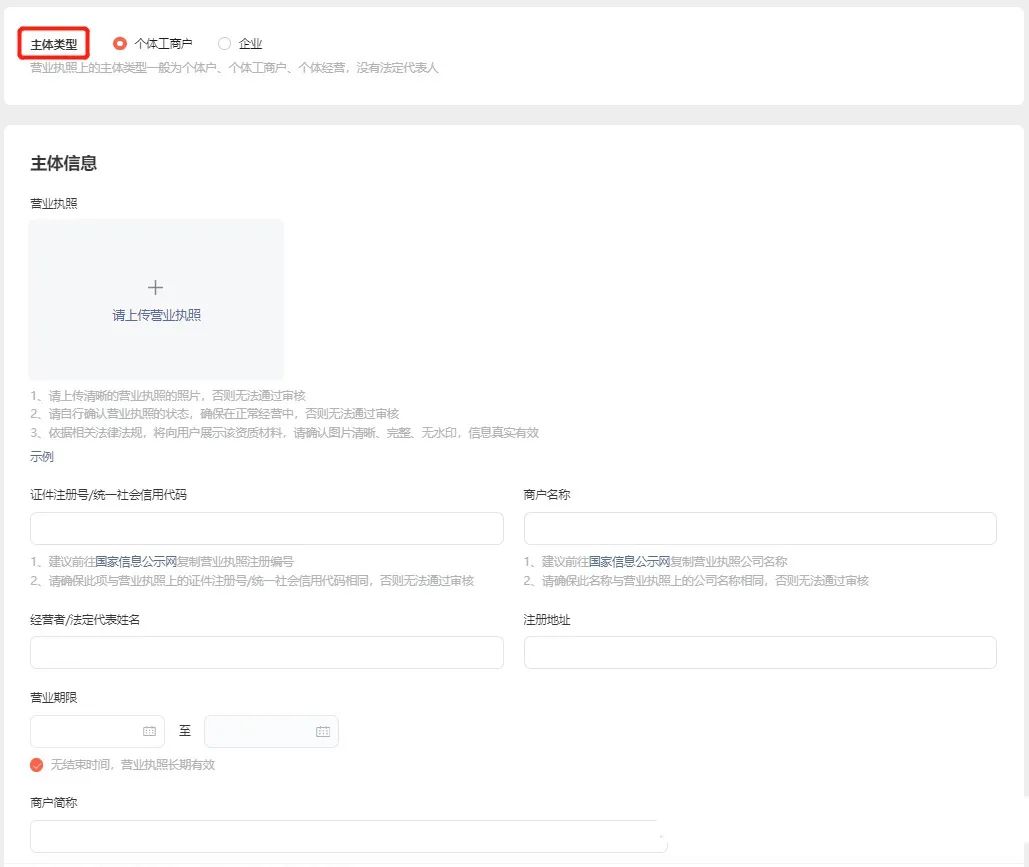Focus the 证件注册号/统一社会信用代码 input field
This screenshot has width=1029, height=867.
pos(266,528)
